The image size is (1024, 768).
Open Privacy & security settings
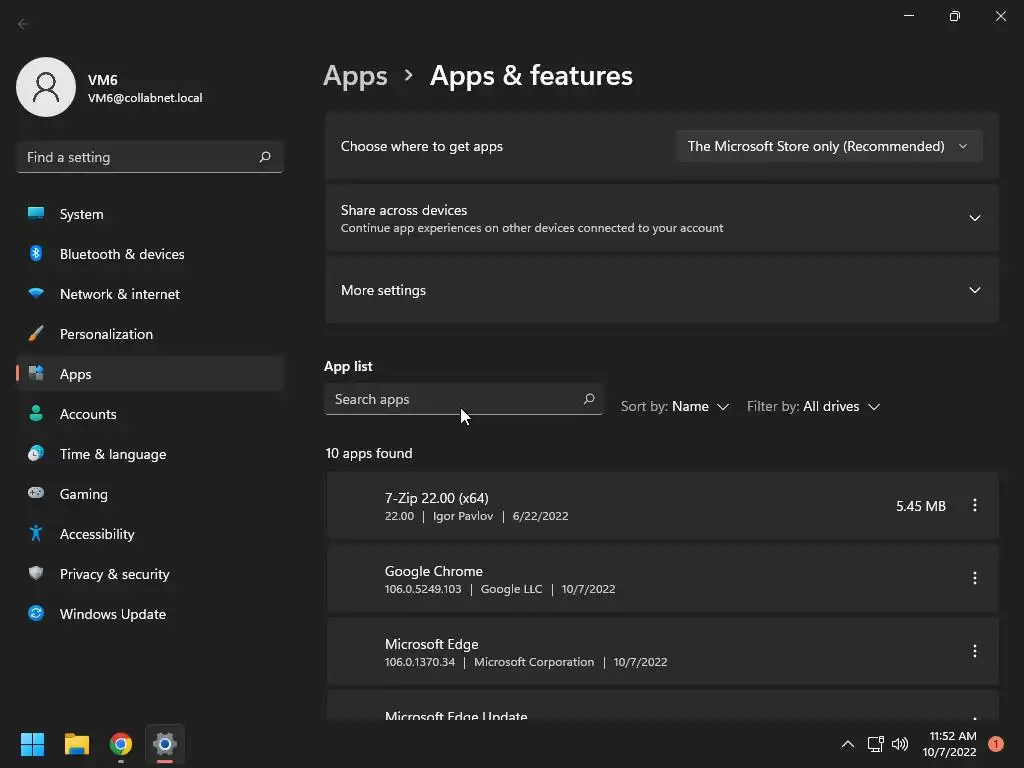pos(114,574)
